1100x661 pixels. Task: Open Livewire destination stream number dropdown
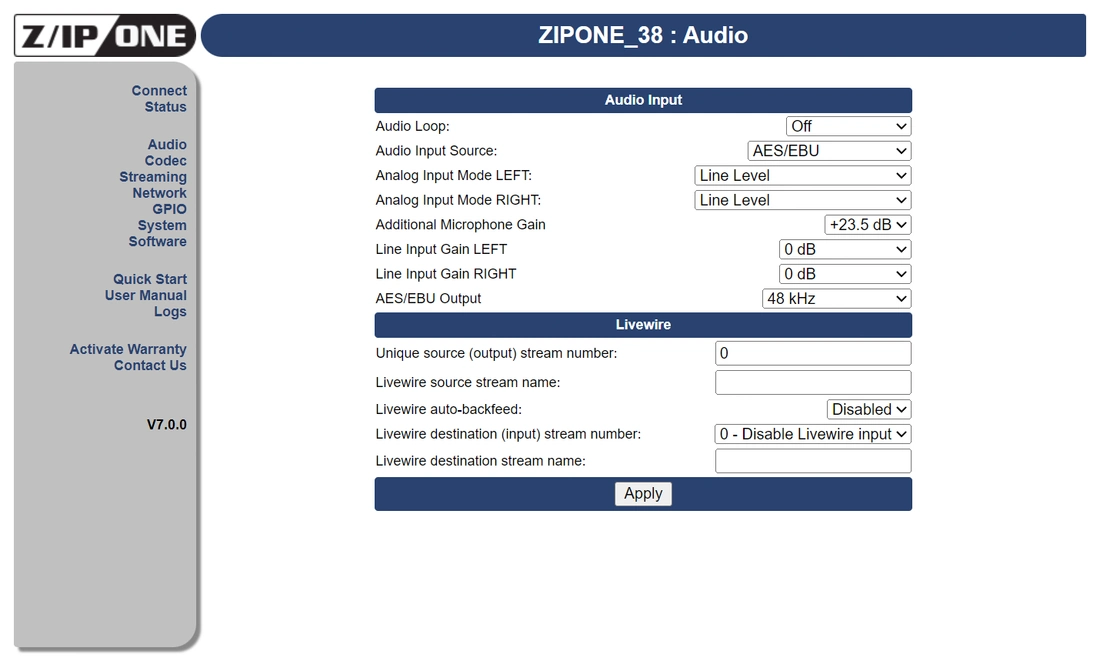pos(812,434)
